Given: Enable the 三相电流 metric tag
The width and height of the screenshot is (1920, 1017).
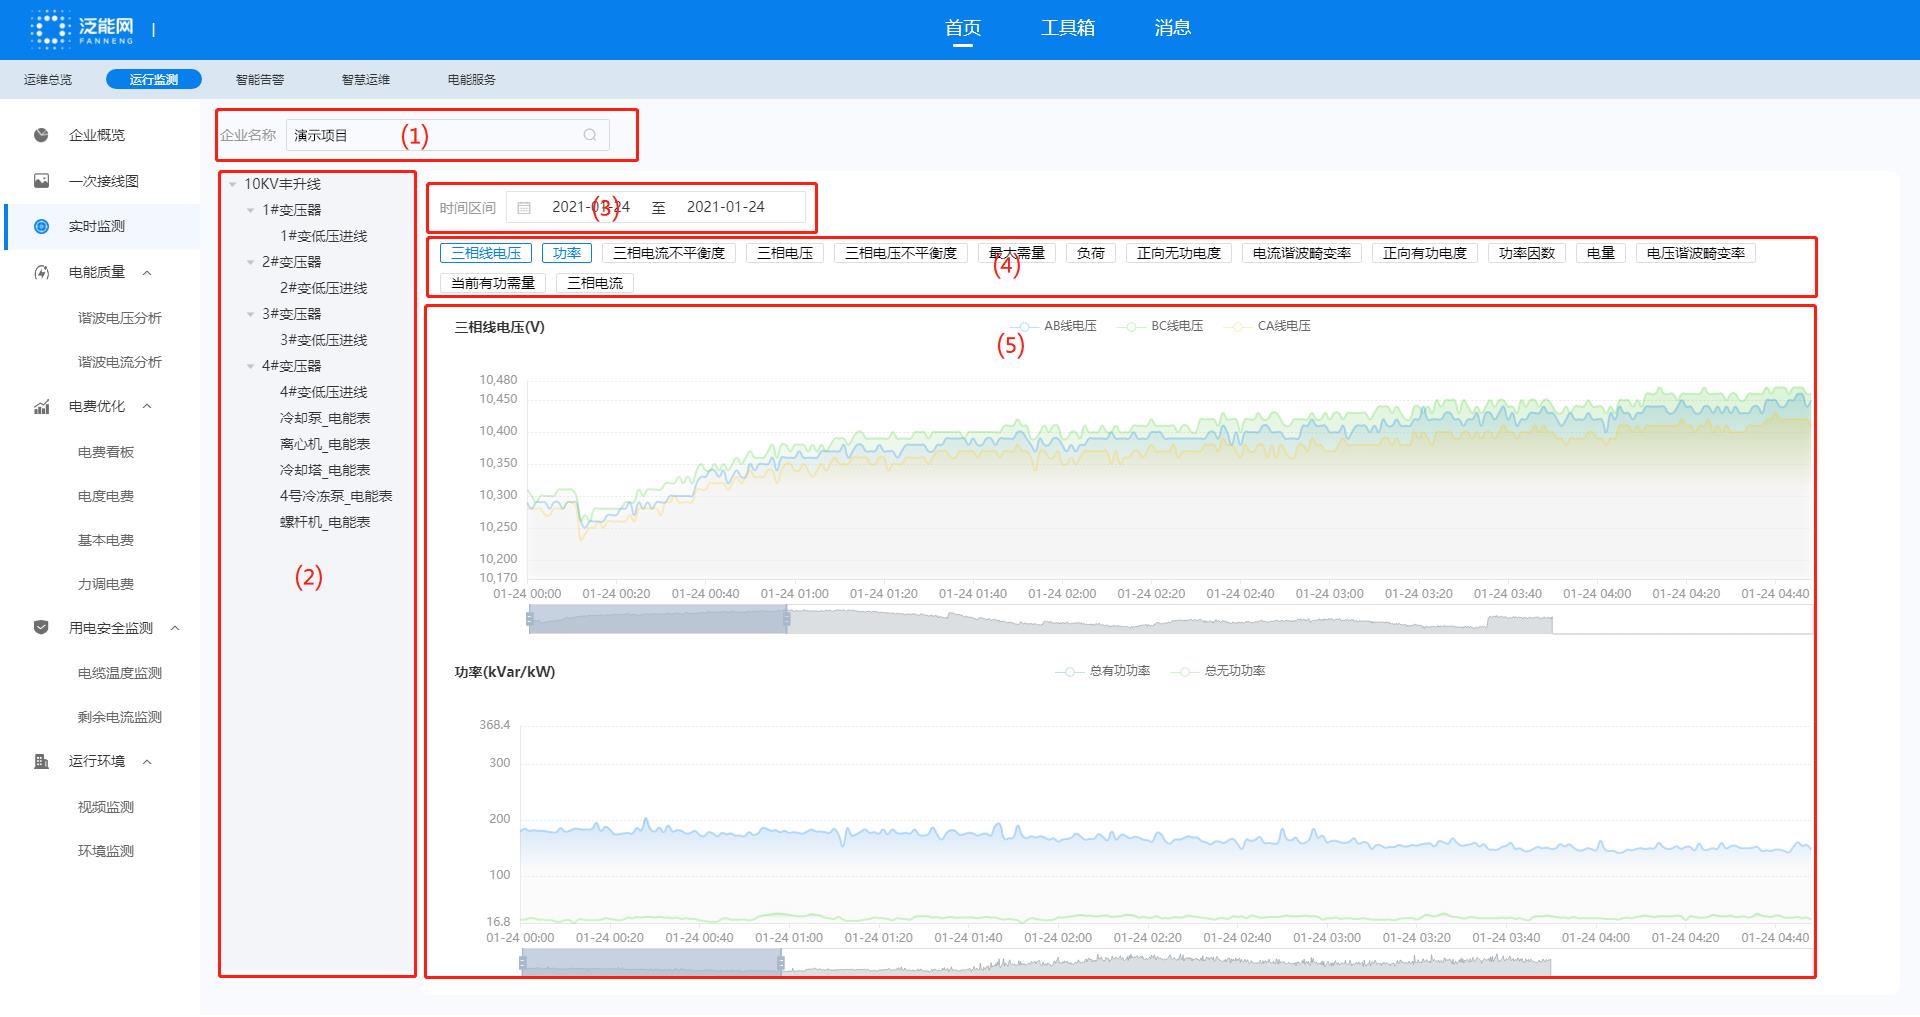Looking at the screenshot, I should pyautogui.click(x=595, y=283).
